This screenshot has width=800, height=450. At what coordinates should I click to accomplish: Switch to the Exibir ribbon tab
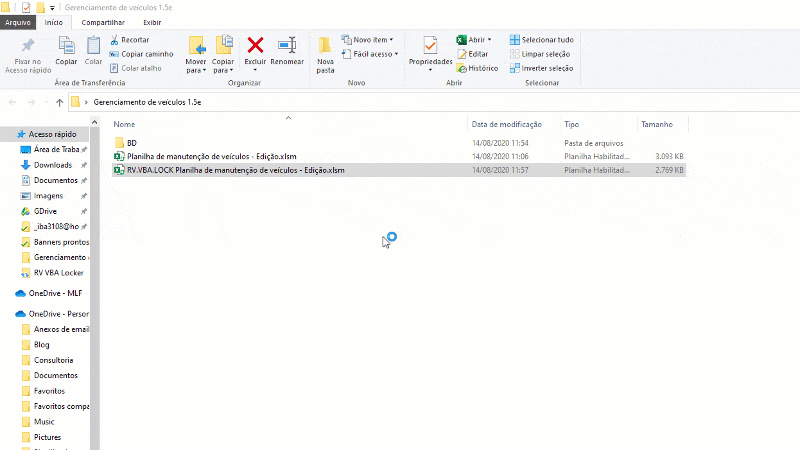click(152, 22)
